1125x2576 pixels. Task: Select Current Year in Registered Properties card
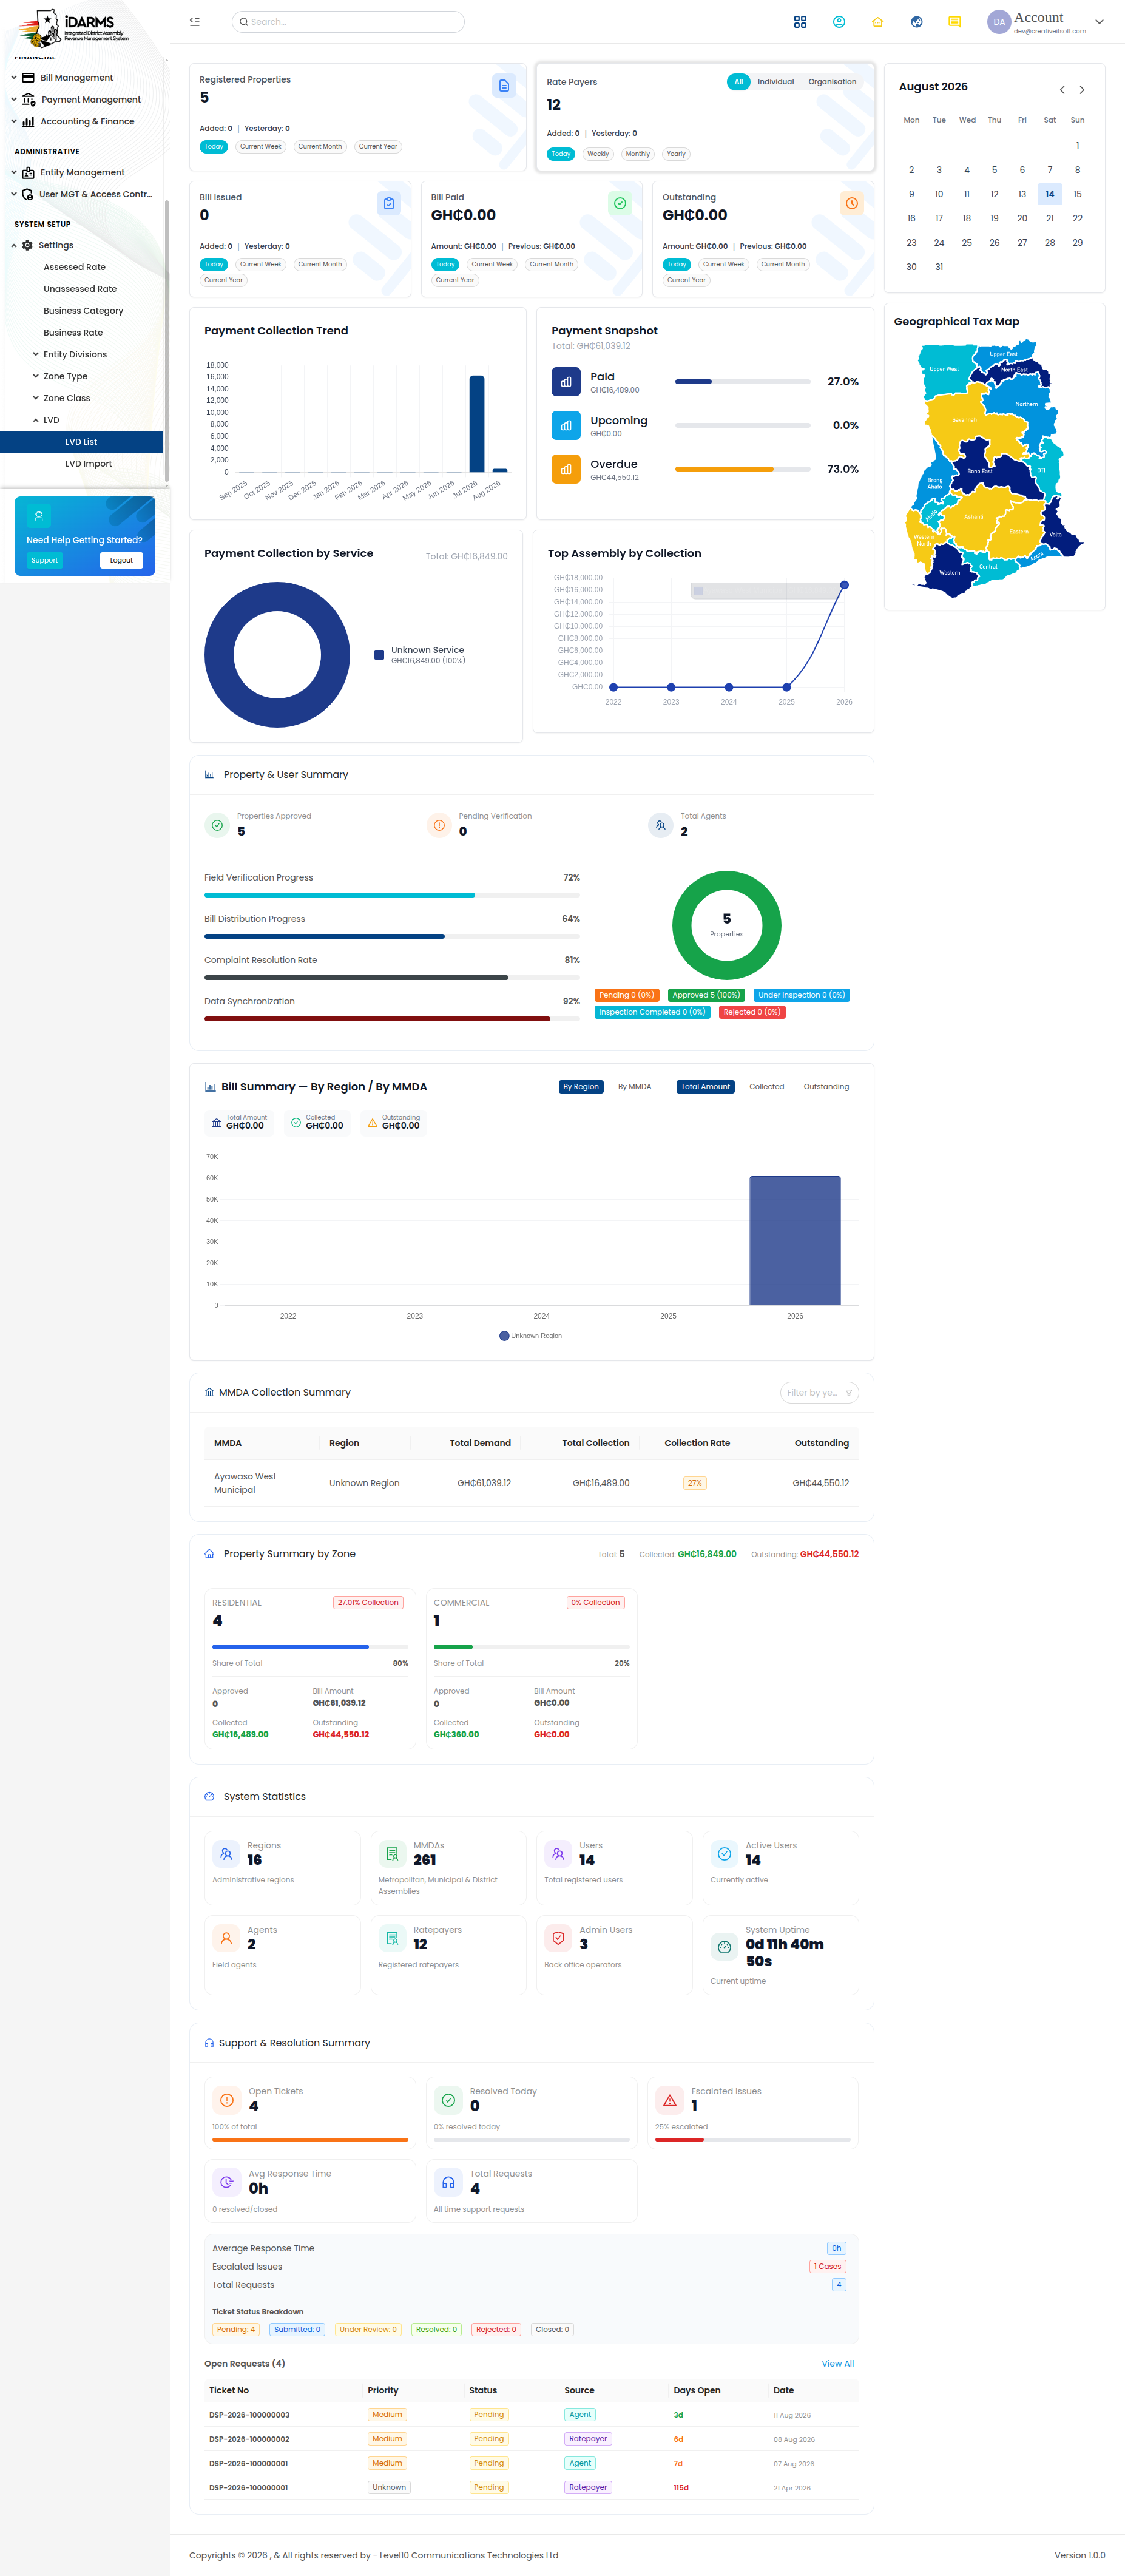click(378, 147)
